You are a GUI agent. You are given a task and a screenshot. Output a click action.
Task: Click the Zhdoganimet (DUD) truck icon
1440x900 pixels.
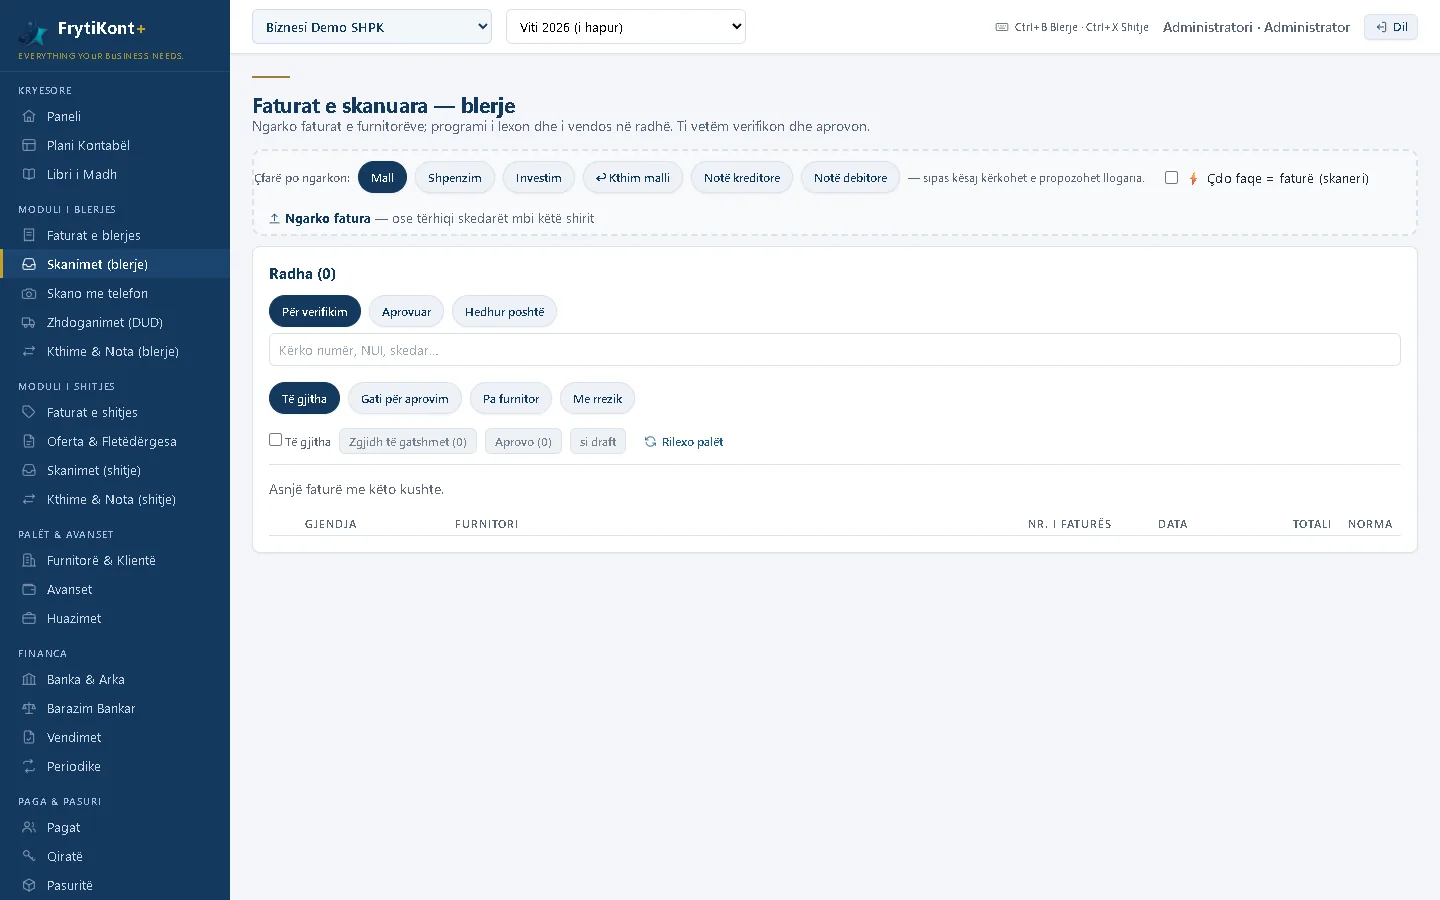[x=29, y=322]
